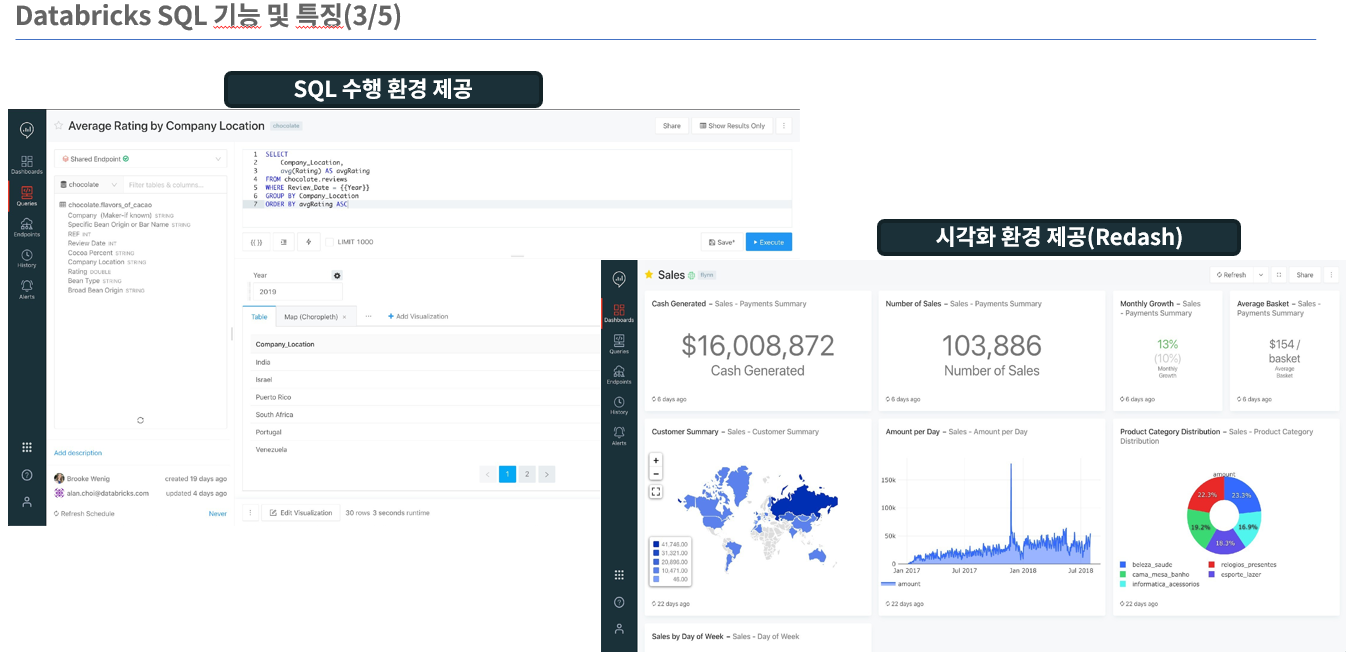Open History in the query editor sidebar
Screen dimensions: 1350x660
coord(27,258)
